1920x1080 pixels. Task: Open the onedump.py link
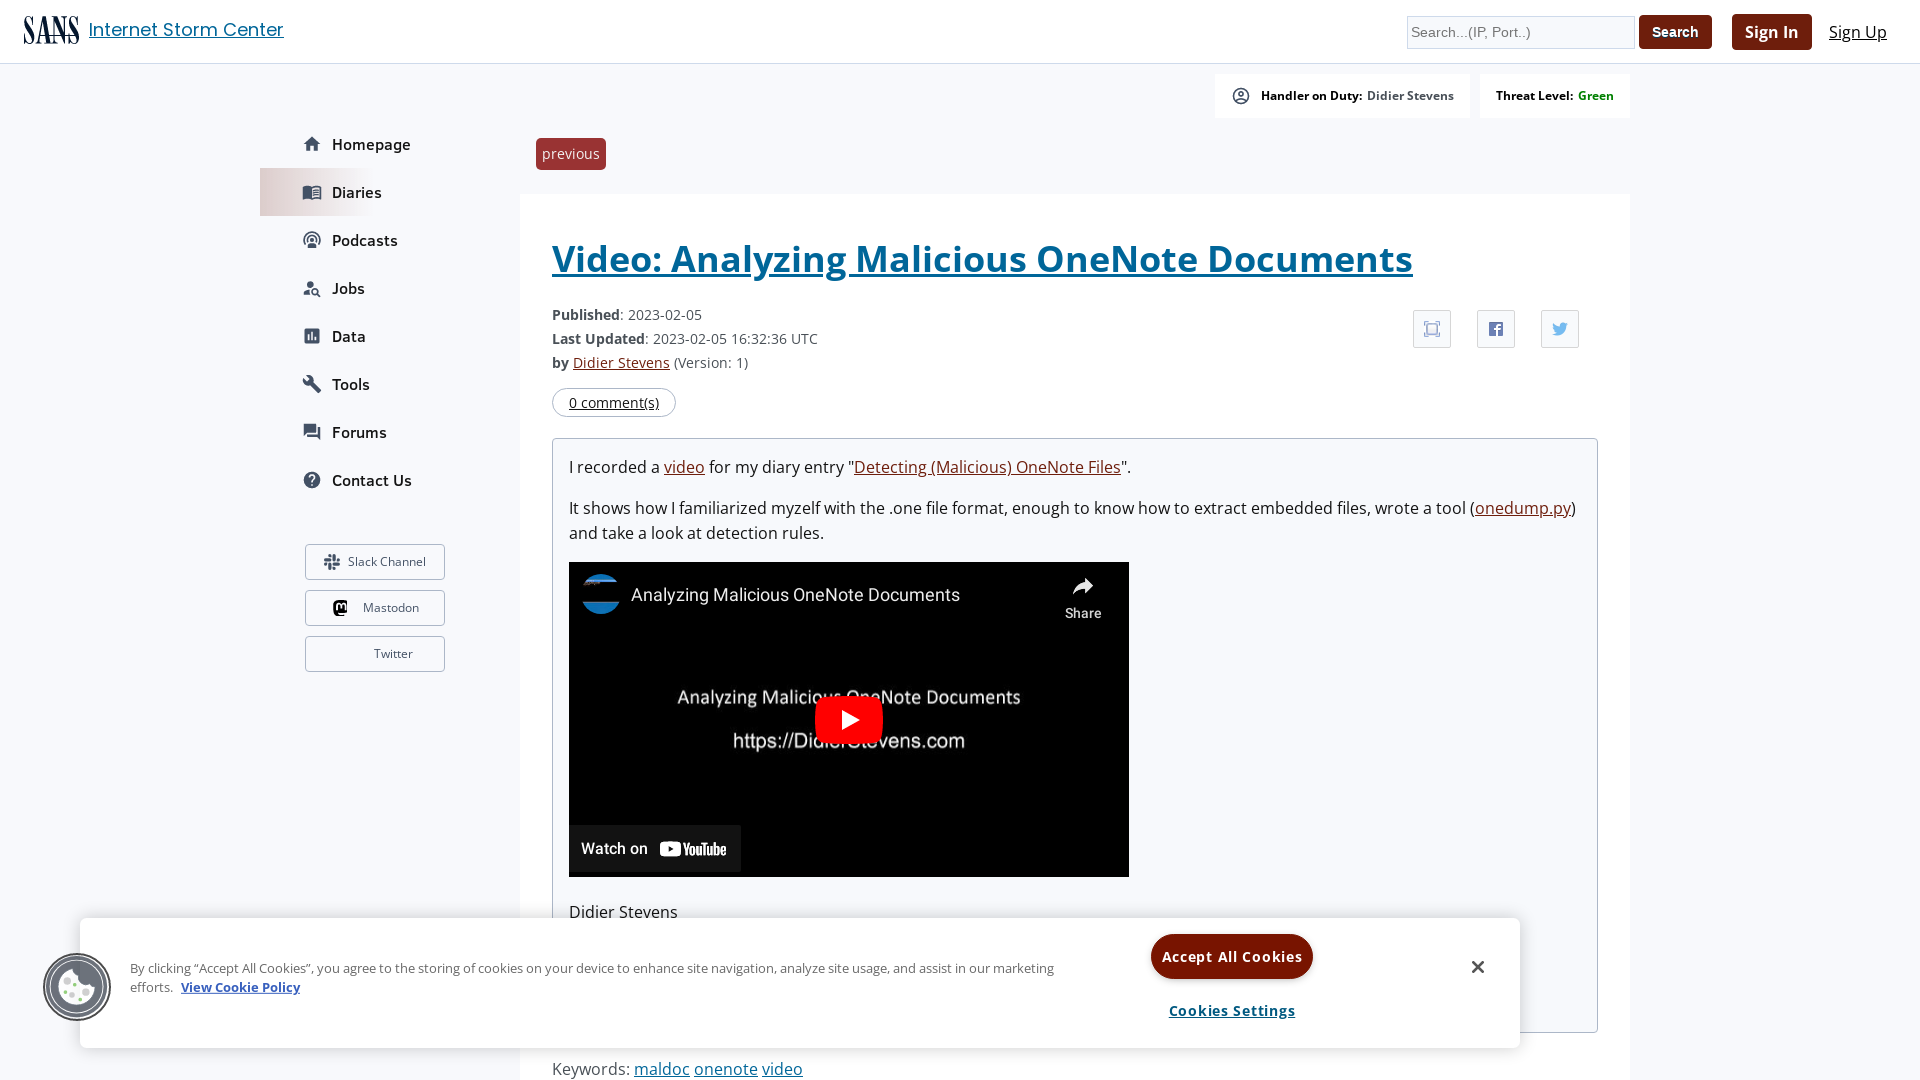point(1523,508)
